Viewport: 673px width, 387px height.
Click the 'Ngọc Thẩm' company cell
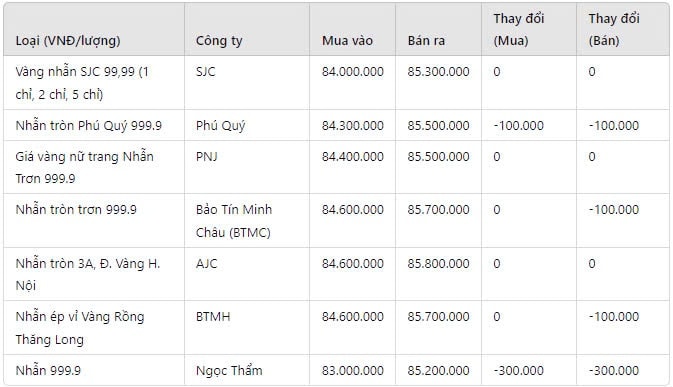[x=229, y=370]
